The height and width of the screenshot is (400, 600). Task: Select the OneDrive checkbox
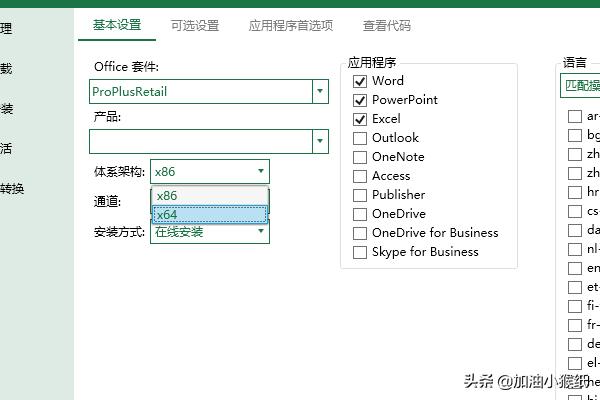click(x=360, y=214)
